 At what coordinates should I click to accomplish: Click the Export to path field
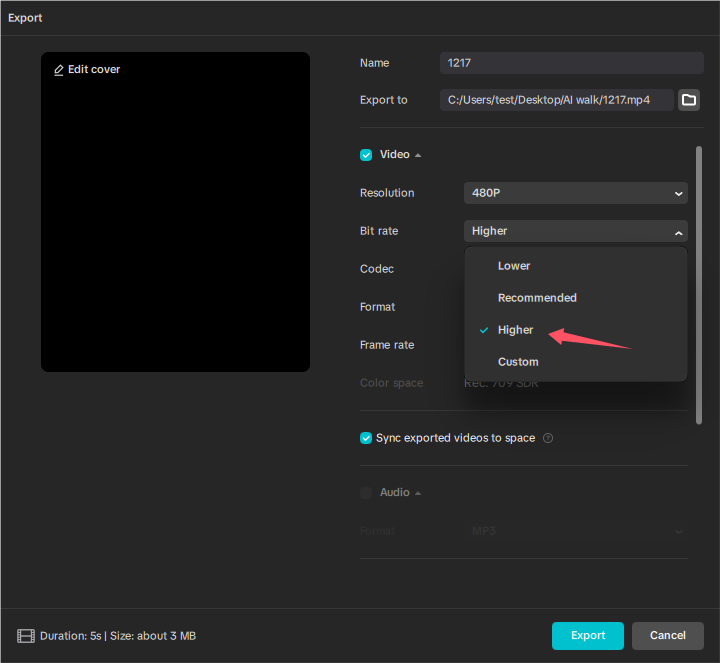click(557, 100)
